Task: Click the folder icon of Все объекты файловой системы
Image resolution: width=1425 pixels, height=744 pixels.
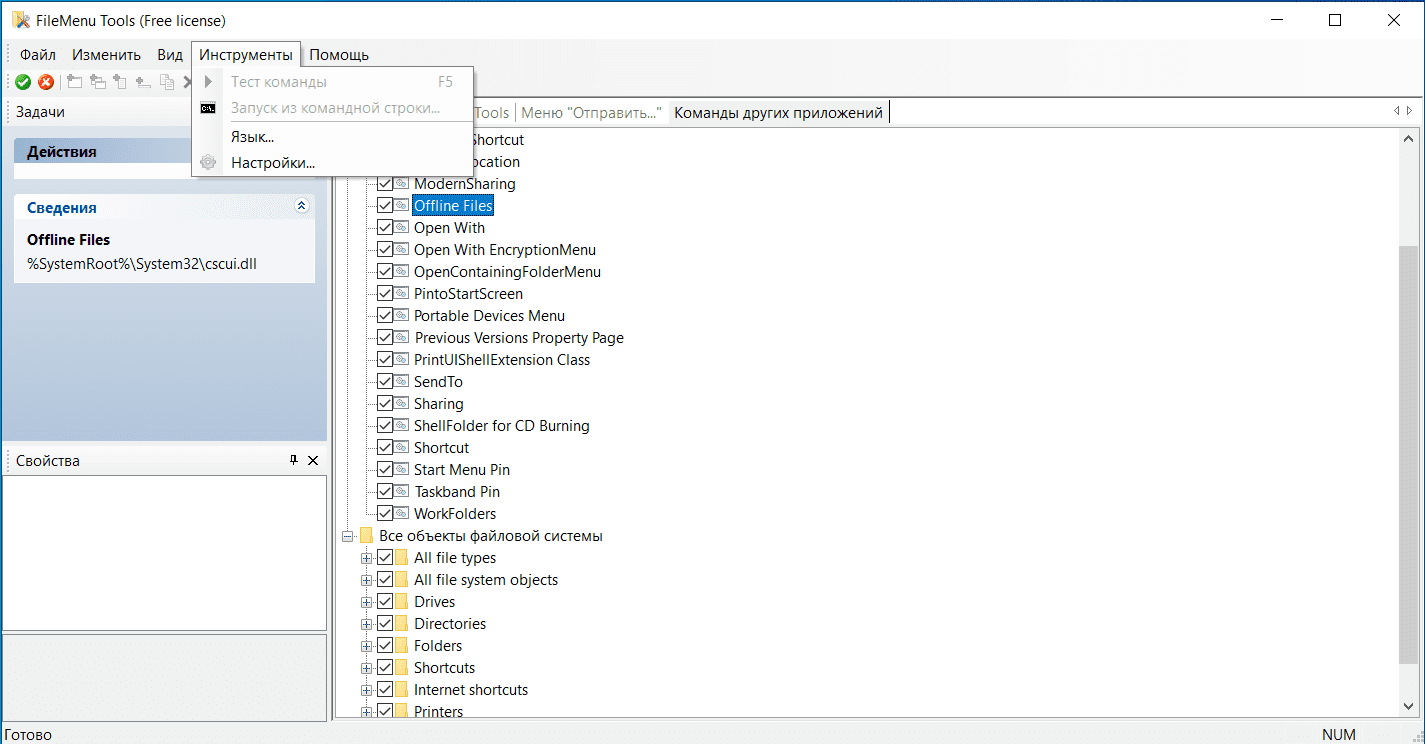Action: coord(366,536)
